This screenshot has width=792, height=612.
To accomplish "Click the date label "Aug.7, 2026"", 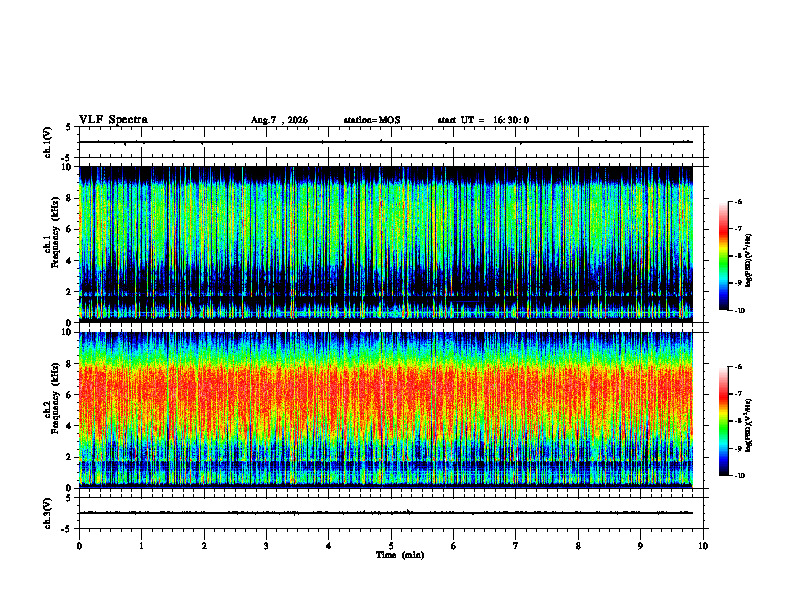I will click(x=279, y=120).
